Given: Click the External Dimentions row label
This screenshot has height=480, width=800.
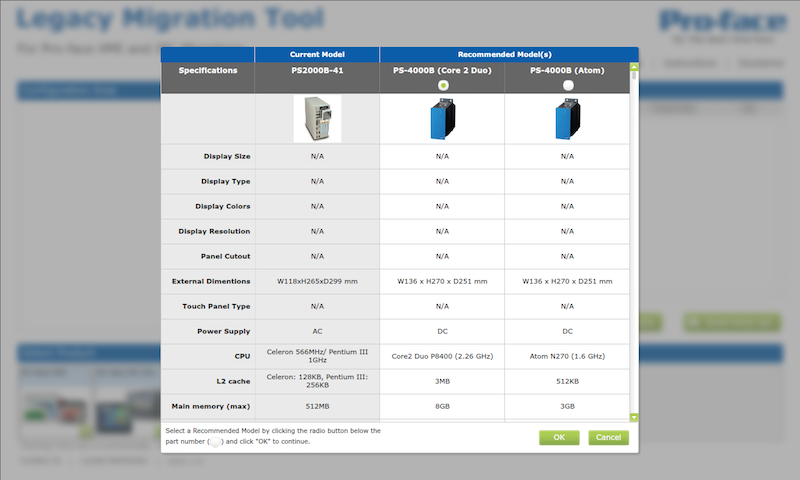Looking at the screenshot, I should tap(211, 282).
